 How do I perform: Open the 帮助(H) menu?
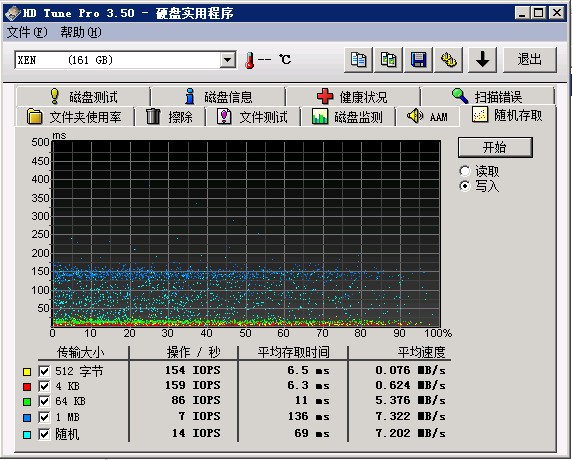click(x=81, y=32)
